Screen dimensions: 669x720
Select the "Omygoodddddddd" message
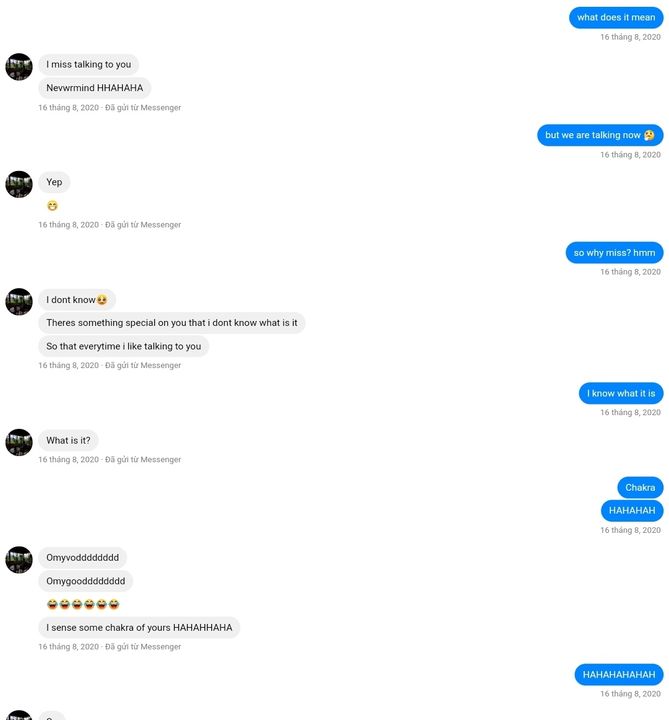[85, 581]
